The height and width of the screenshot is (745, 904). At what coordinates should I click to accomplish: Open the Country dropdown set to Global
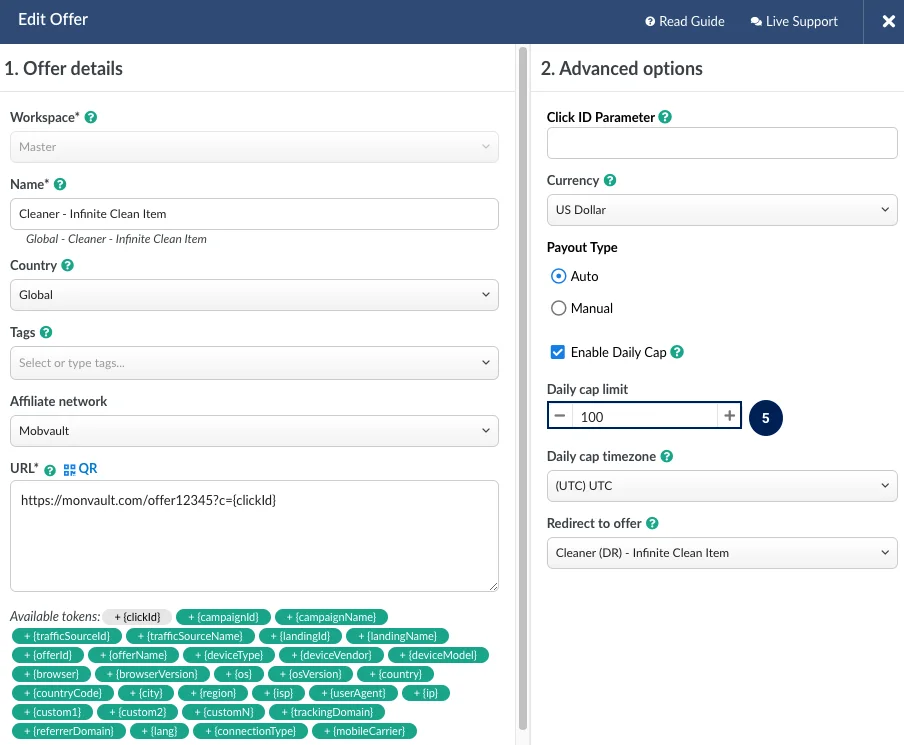(x=254, y=295)
